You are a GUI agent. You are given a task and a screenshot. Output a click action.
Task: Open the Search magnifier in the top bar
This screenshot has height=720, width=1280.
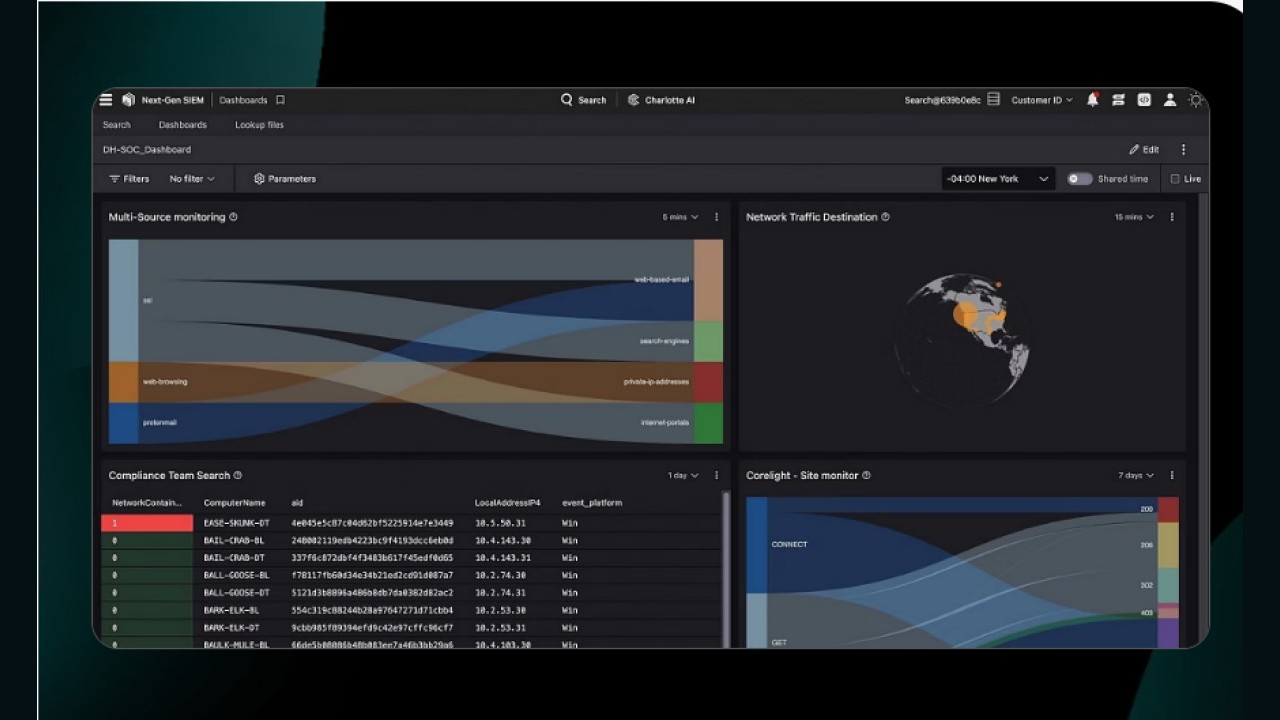(x=567, y=99)
